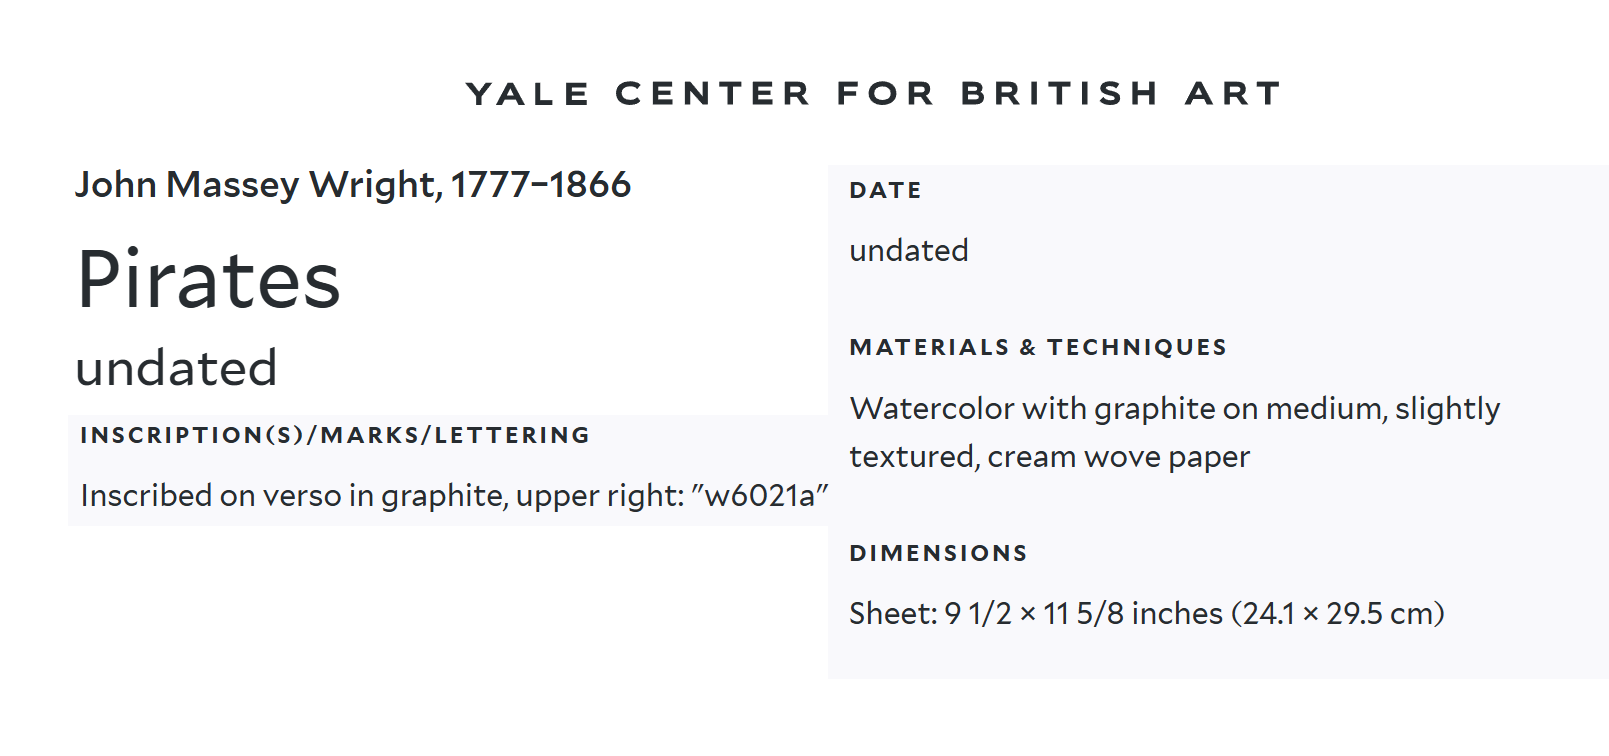
Task: Click the inscription code w6021a
Action: click(760, 496)
